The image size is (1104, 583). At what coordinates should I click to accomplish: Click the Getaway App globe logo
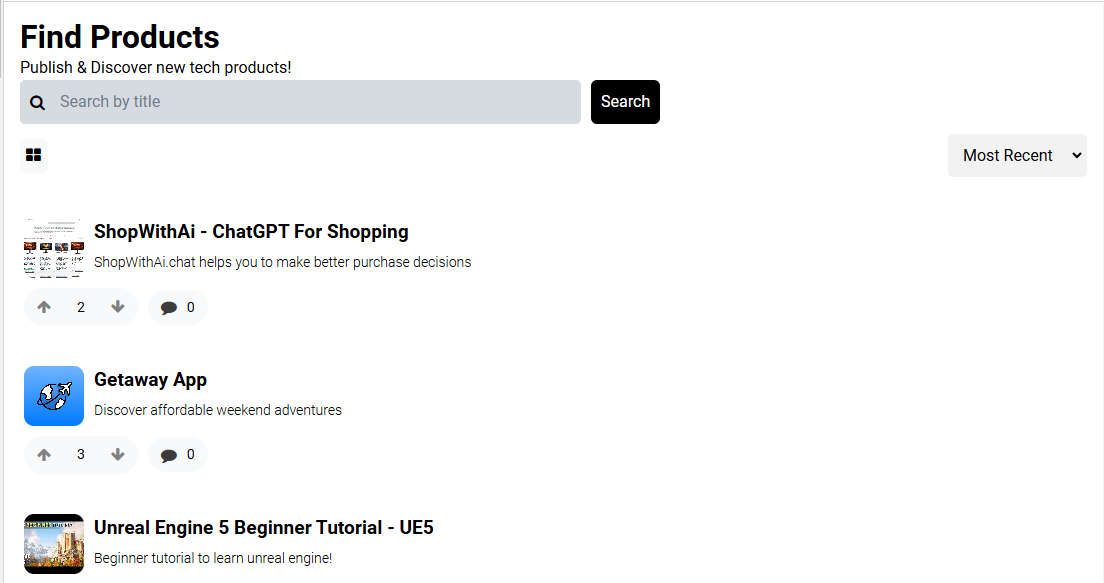pos(54,396)
